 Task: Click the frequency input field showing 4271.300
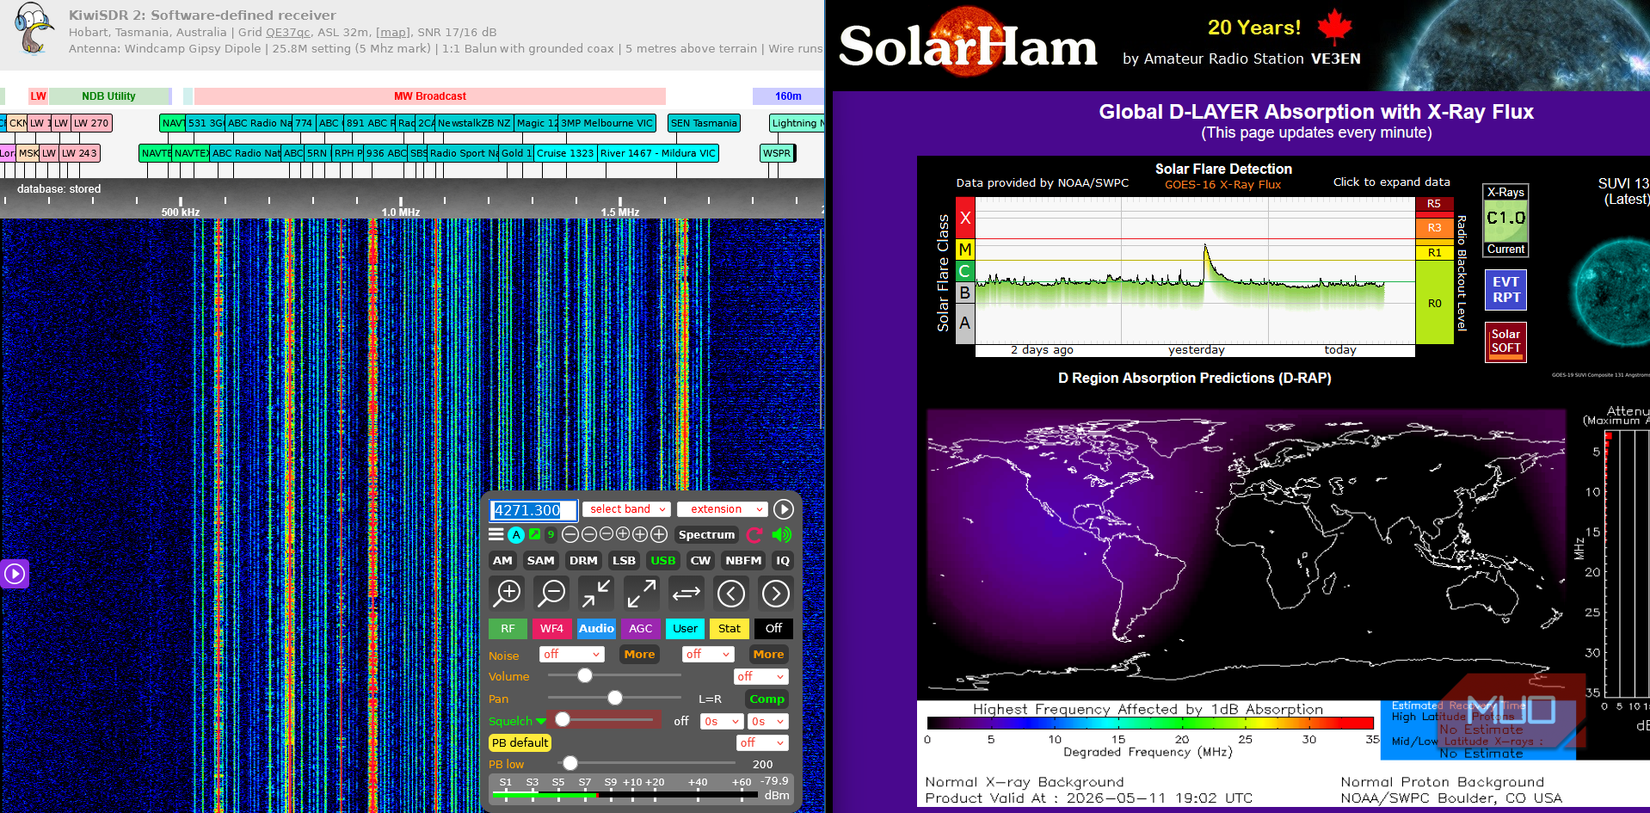point(533,510)
